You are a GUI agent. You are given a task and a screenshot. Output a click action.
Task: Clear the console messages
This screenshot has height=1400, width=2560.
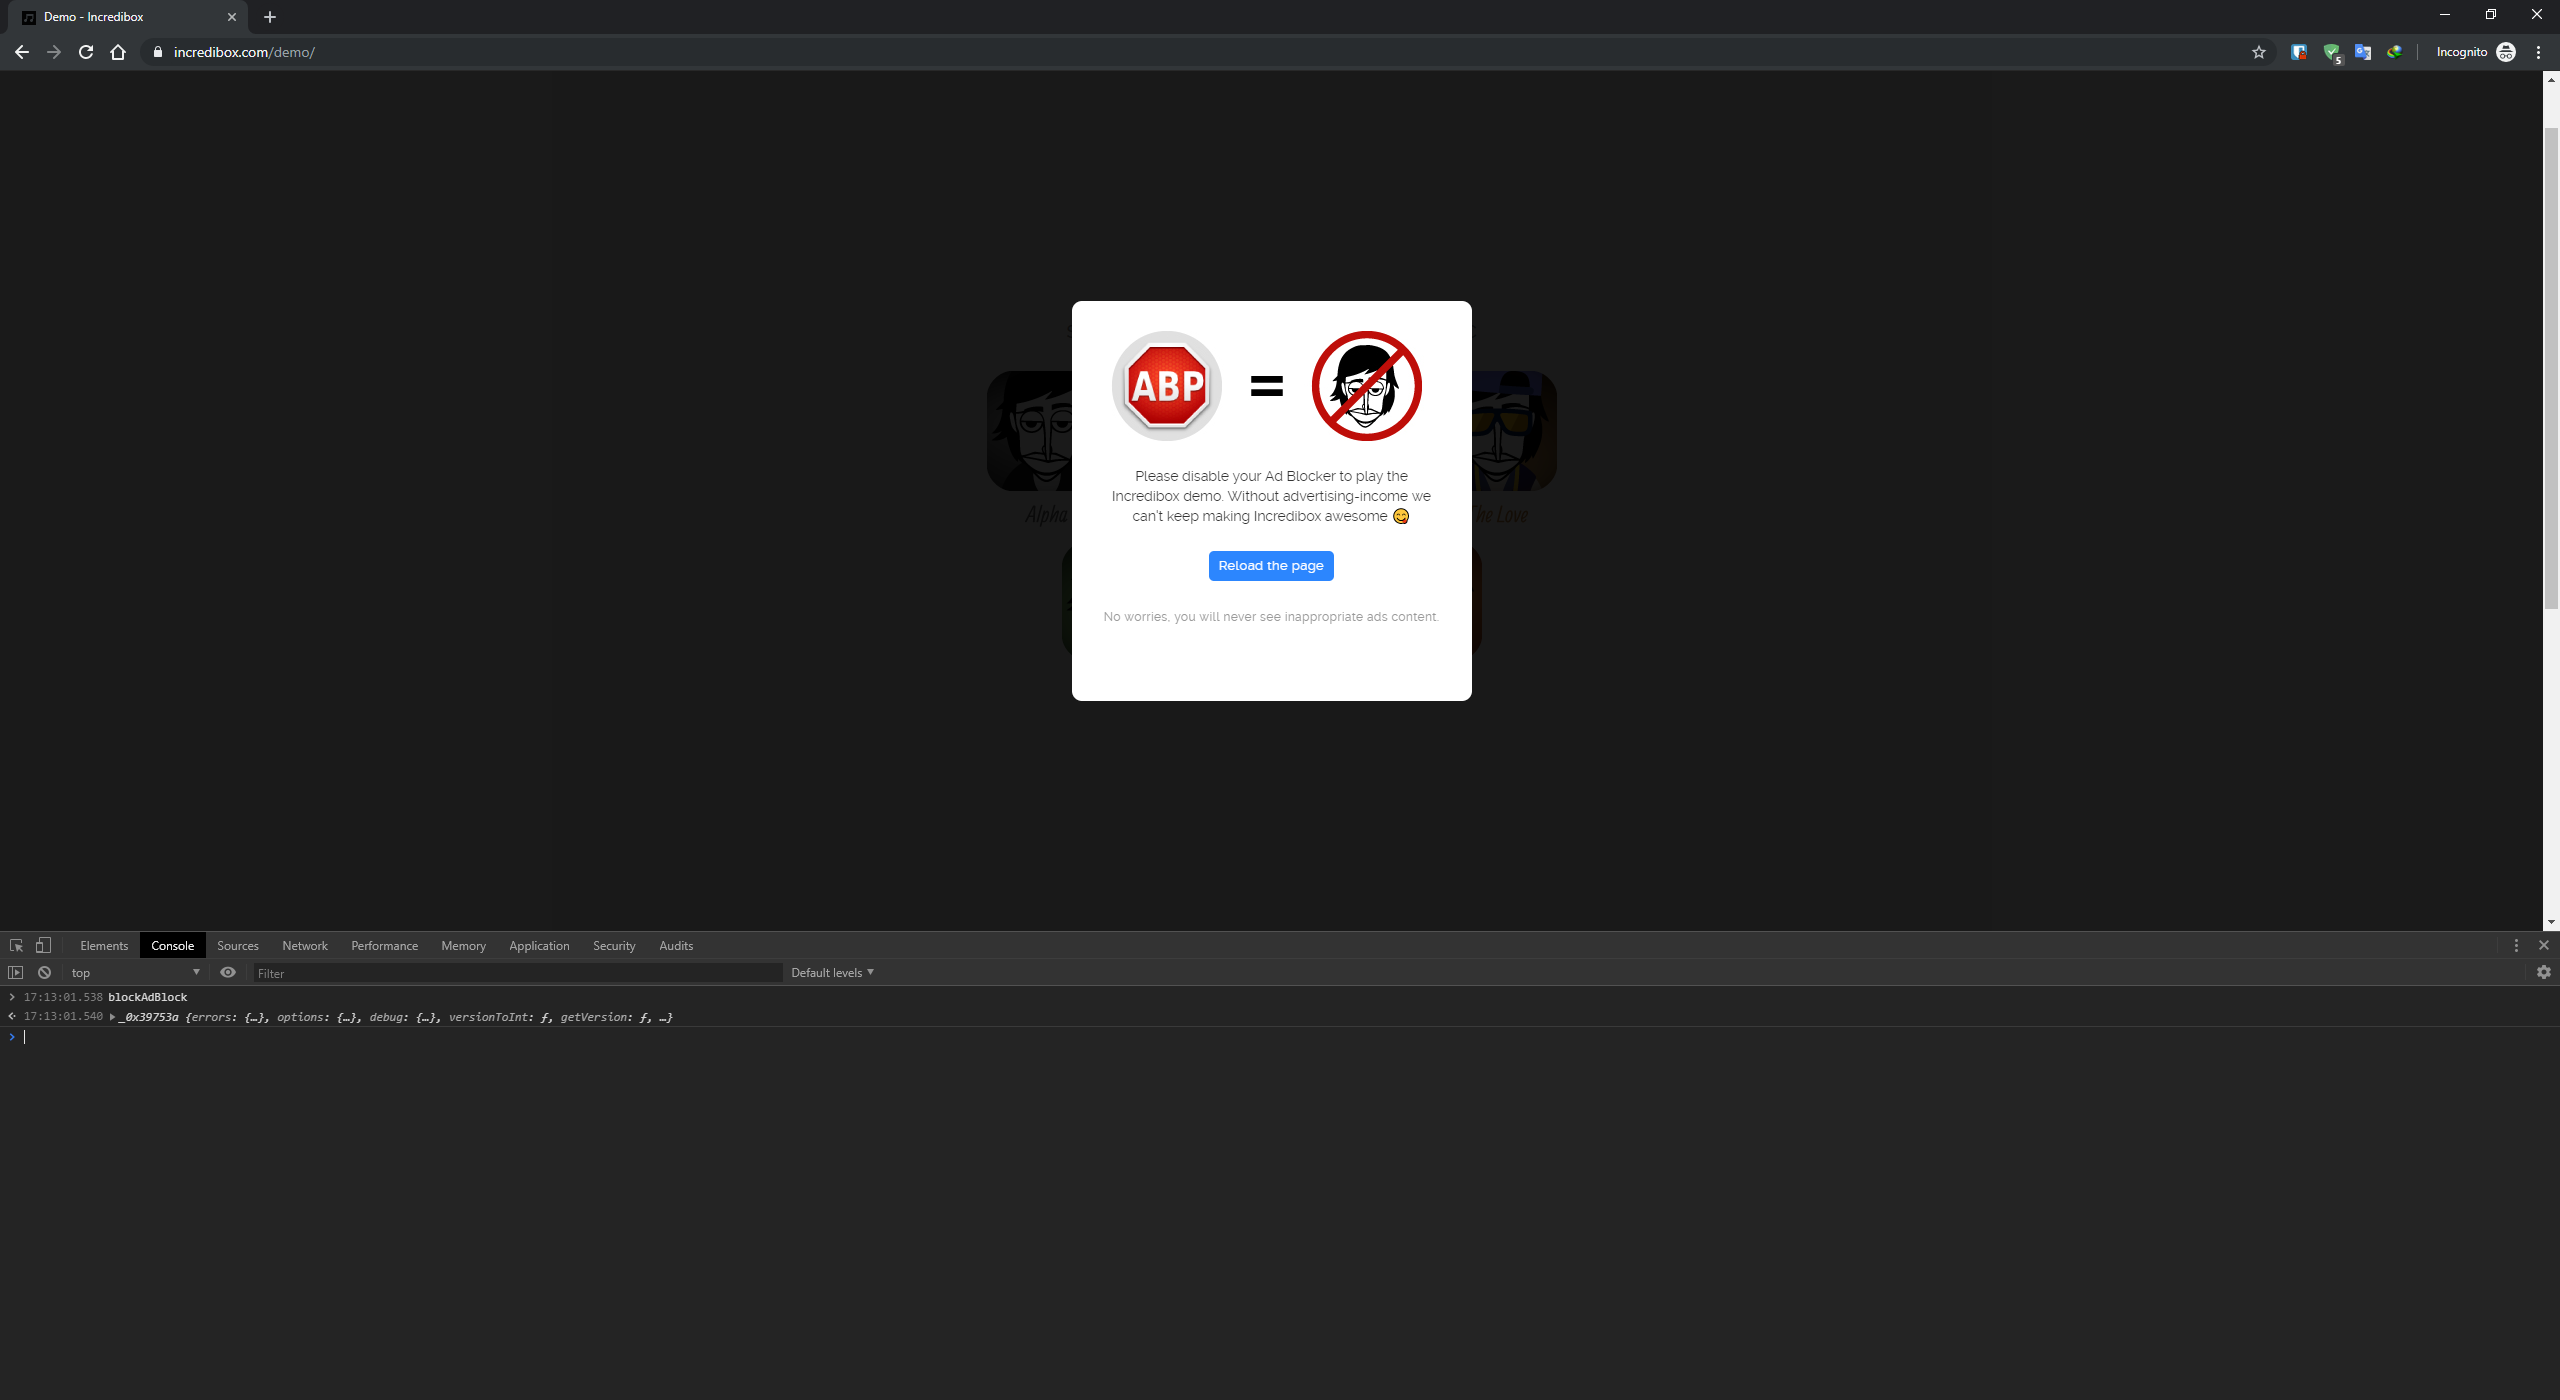[44, 972]
